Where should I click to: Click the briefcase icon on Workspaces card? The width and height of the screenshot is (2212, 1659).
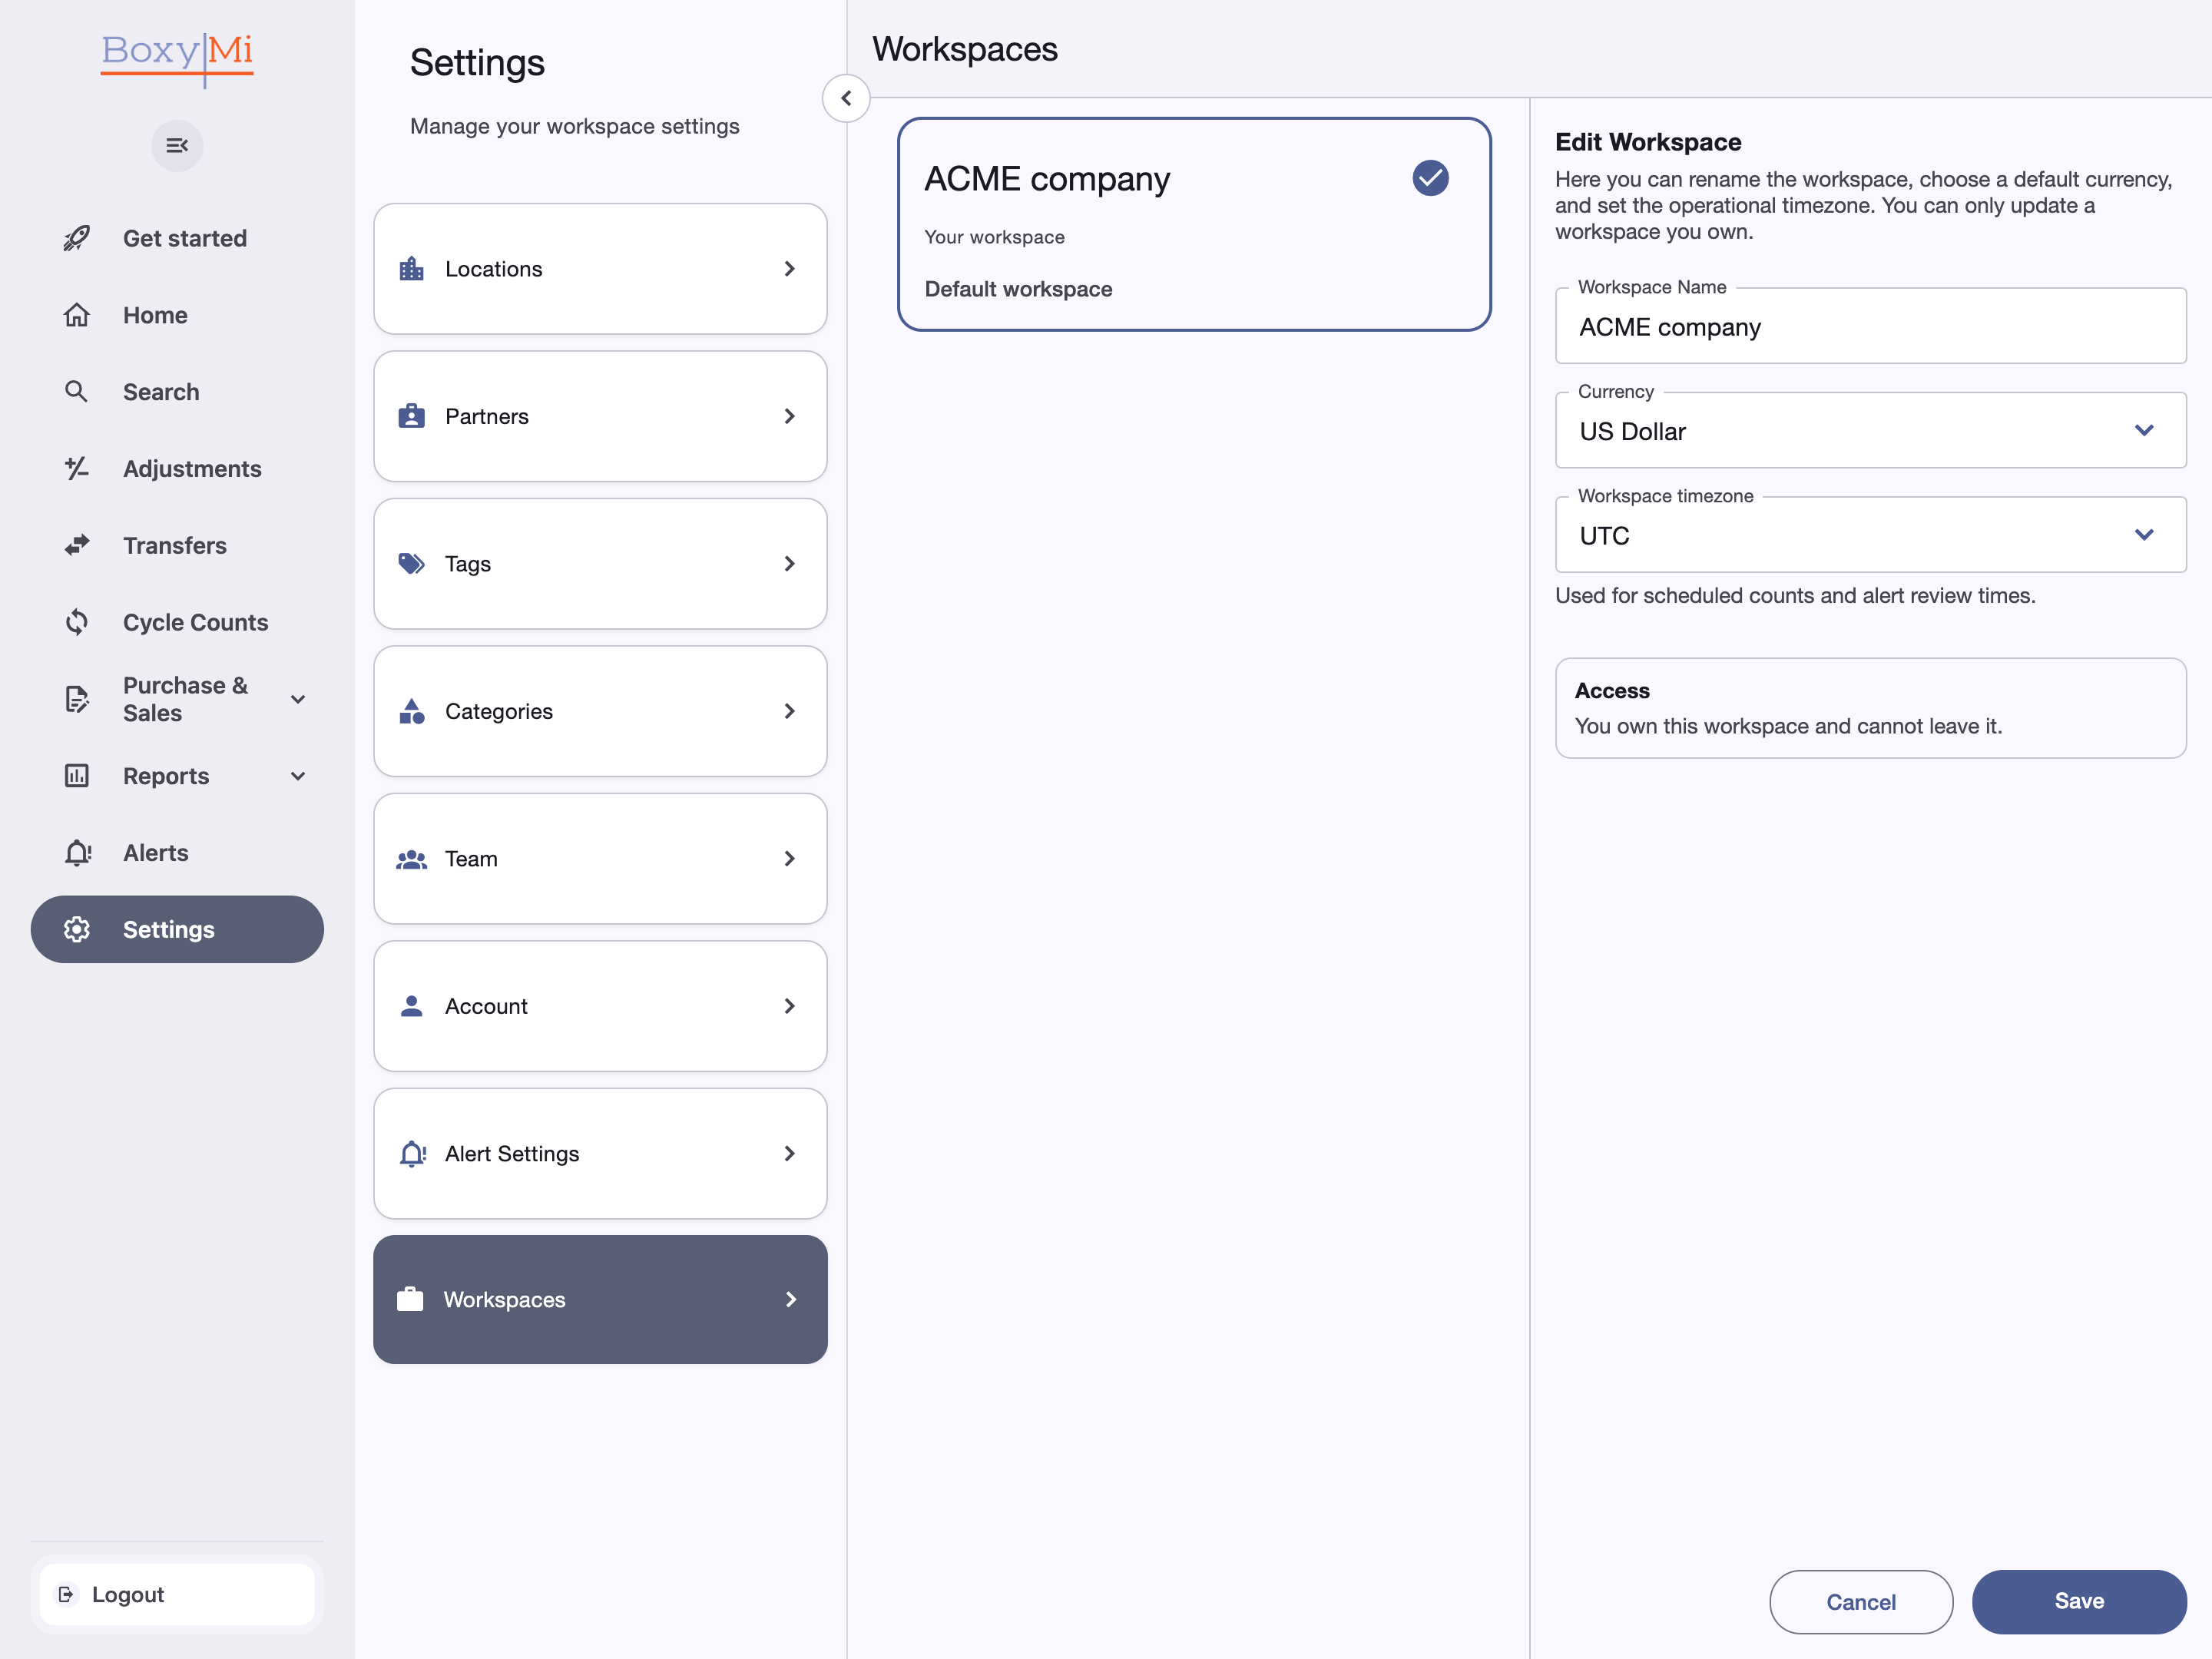pos(410,1299)
